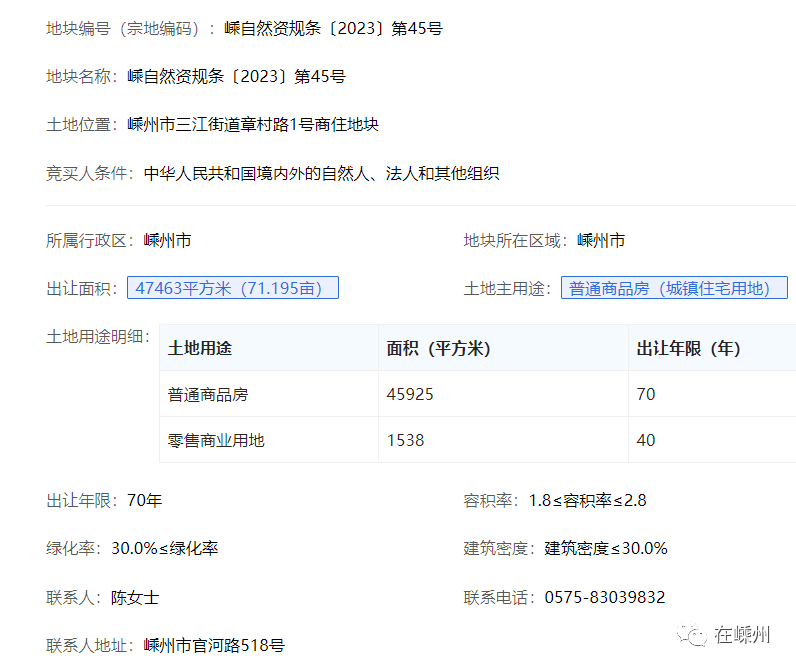Select the 普通商品房 table row cell
This screenshot has height=669, width=796.
(x=208, y=394)
